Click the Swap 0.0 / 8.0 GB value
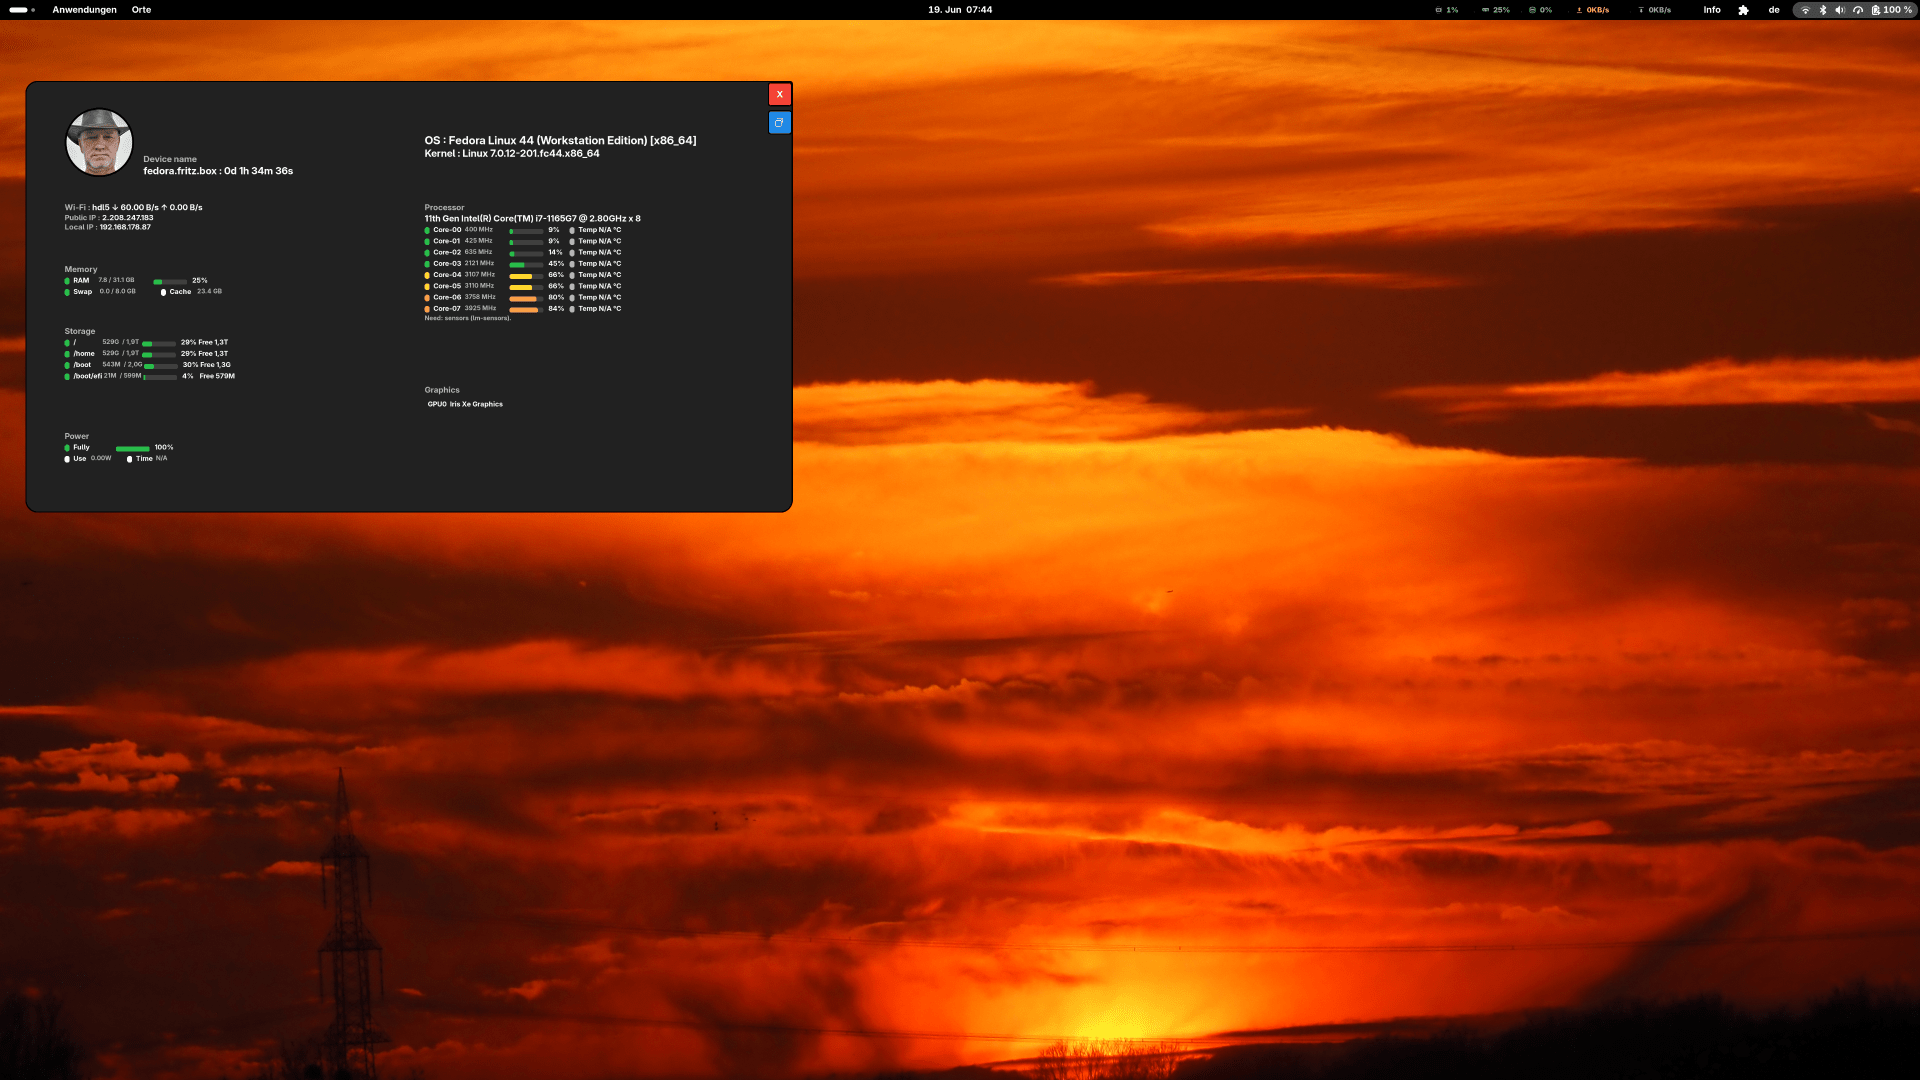 pyautogui.click(x=117, y=292)
